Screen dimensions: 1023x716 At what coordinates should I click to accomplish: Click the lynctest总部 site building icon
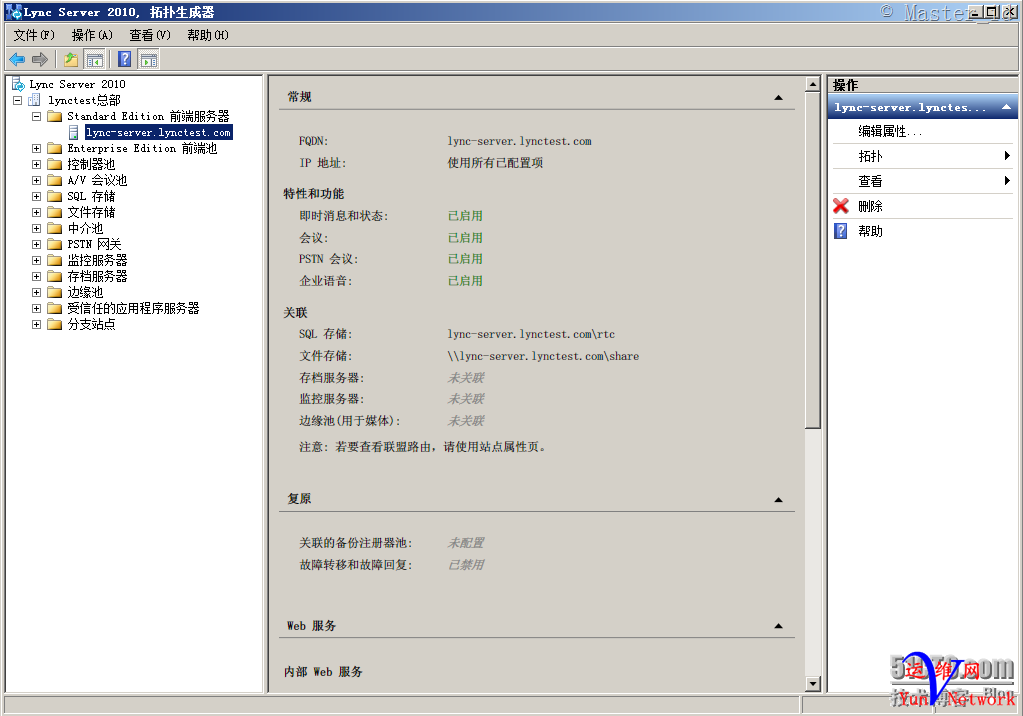(35, 101)
